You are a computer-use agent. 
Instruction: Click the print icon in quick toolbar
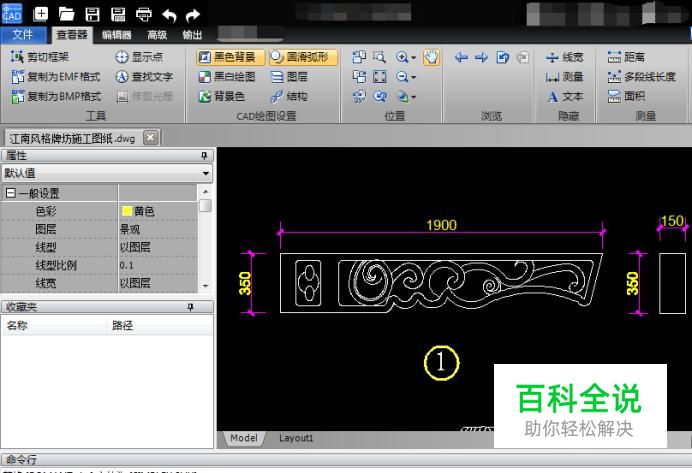(x=143, y=14)
